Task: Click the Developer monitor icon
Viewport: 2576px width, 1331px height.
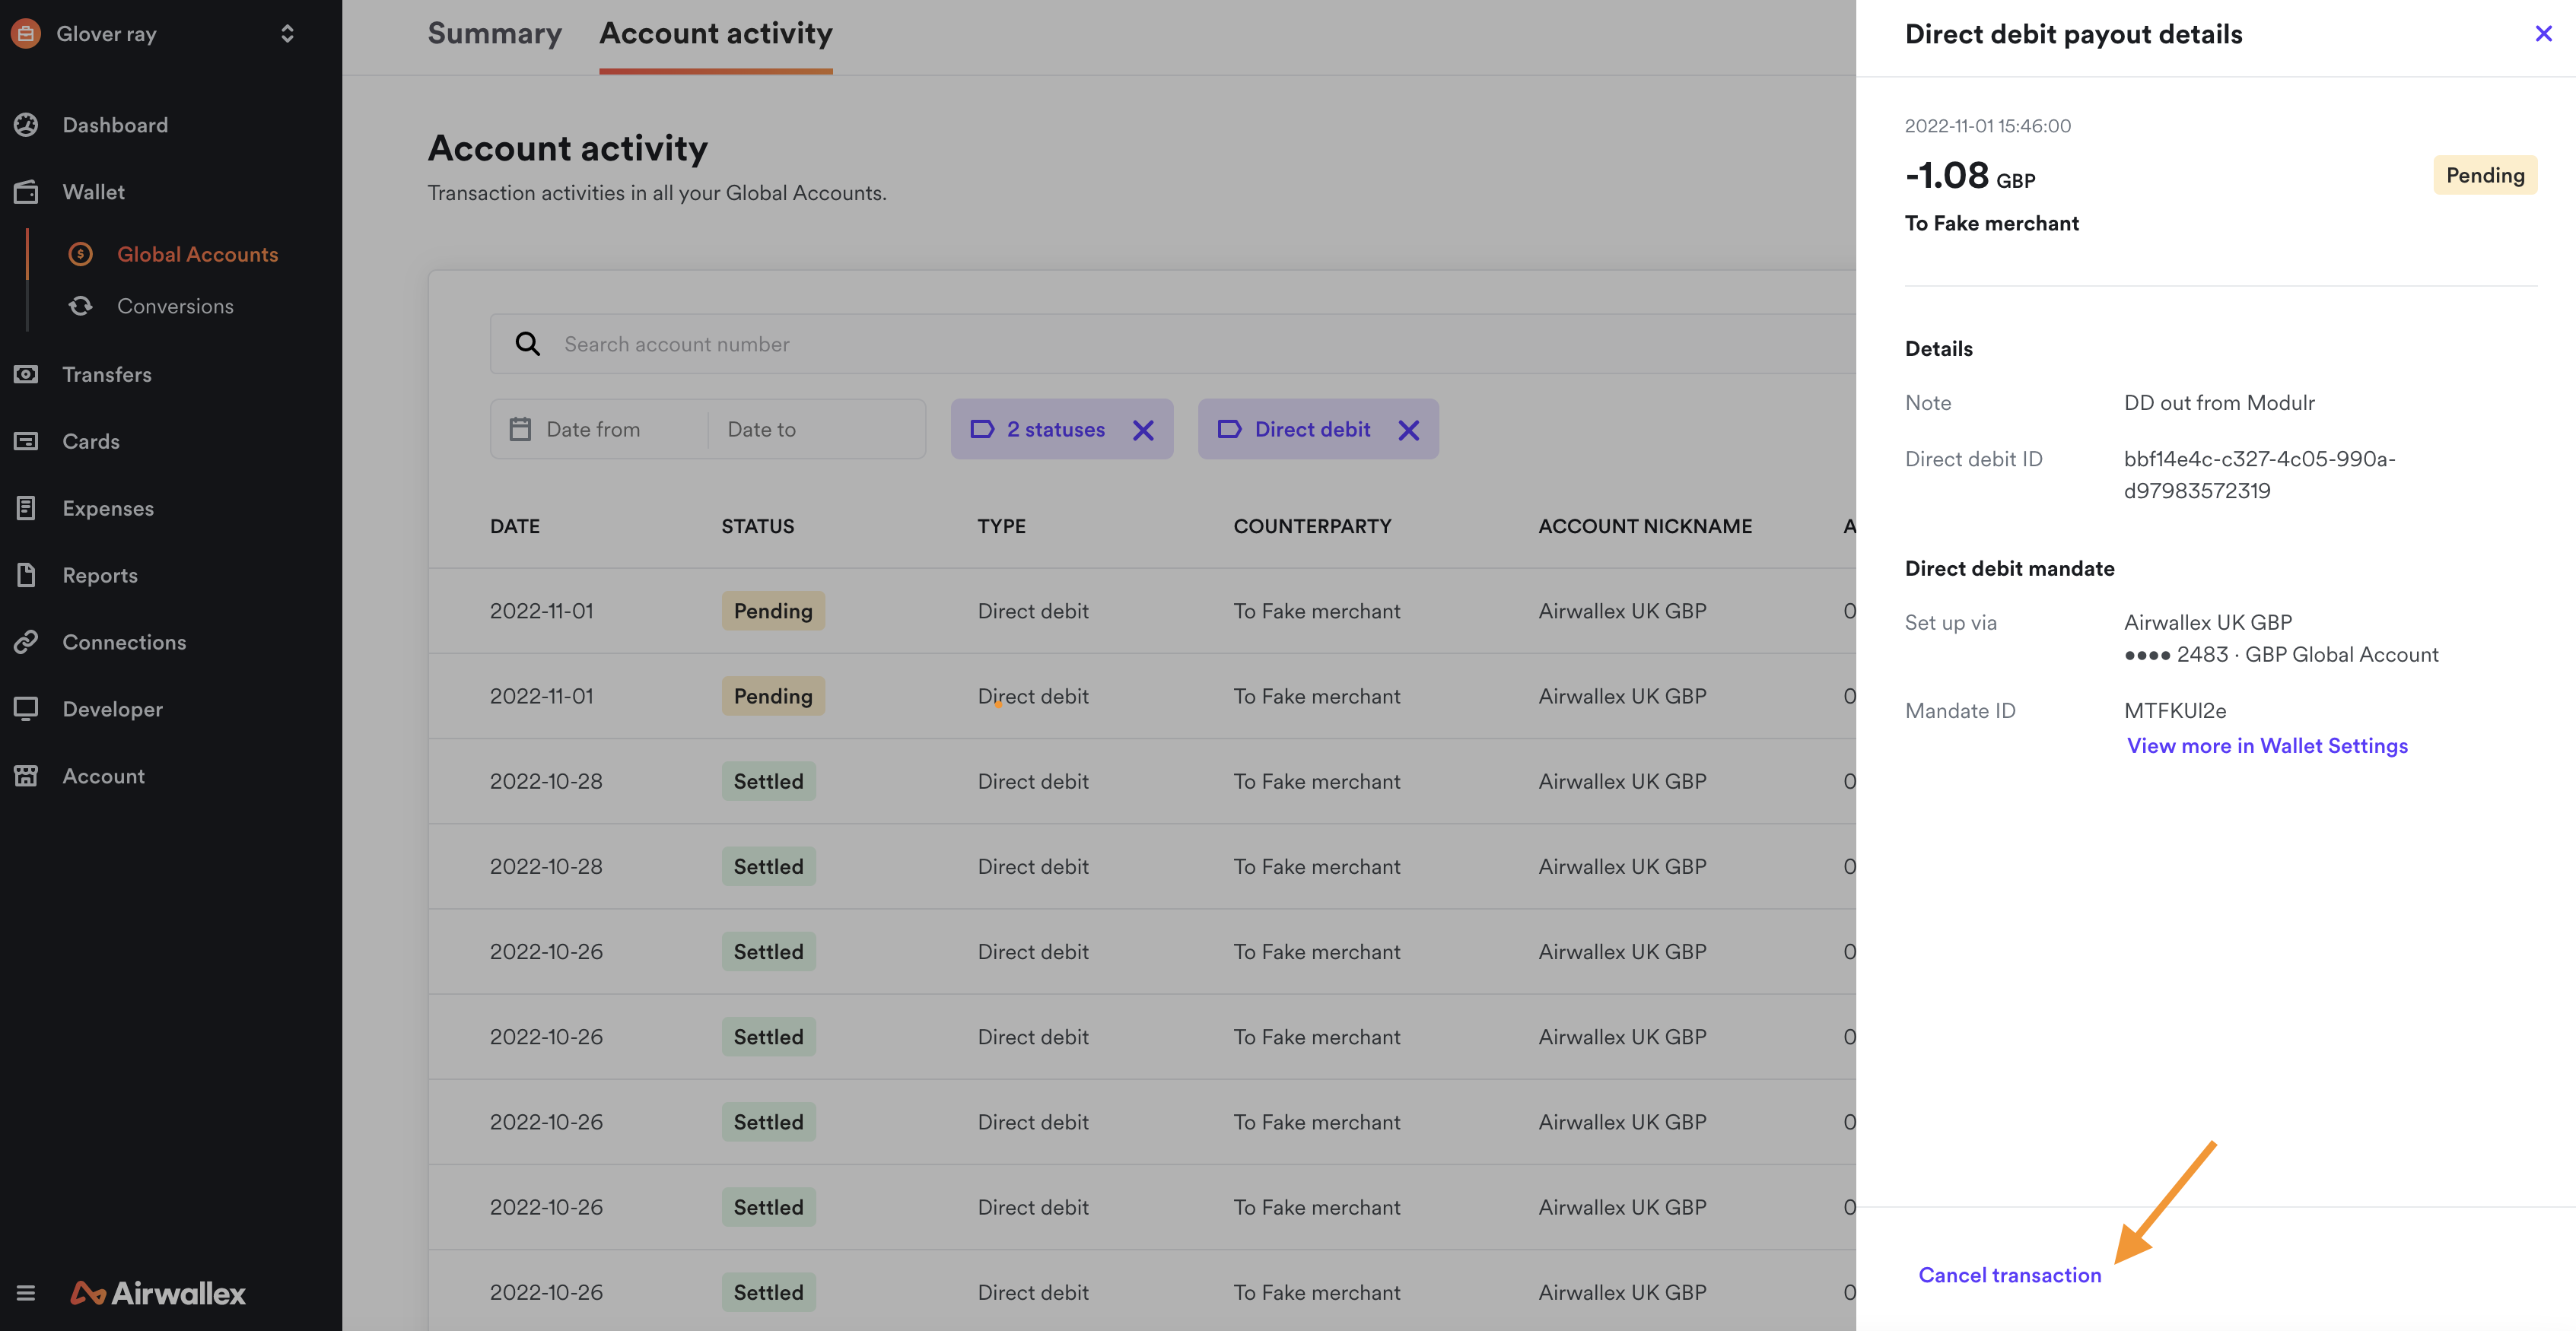Action: coord(26,709)
